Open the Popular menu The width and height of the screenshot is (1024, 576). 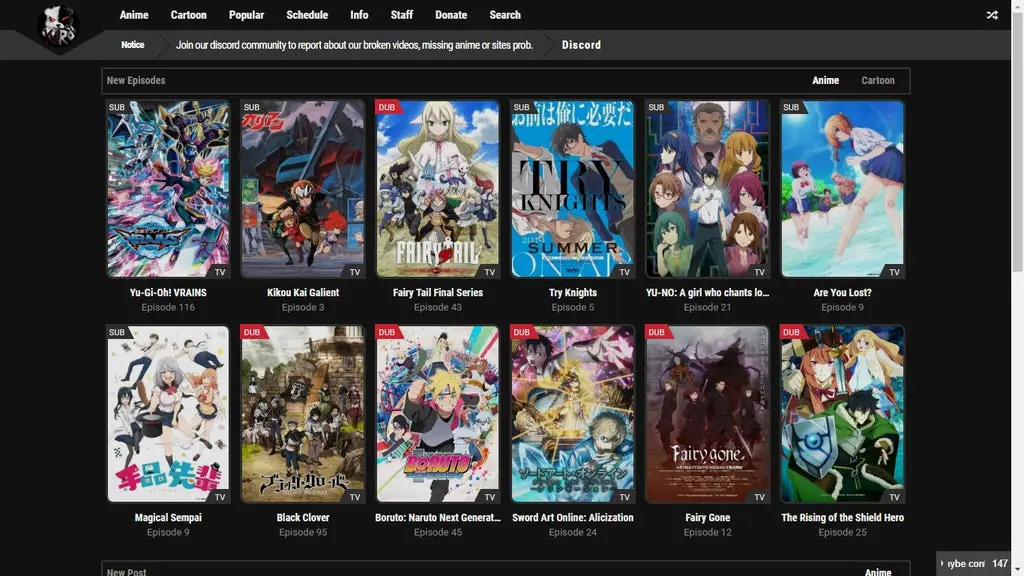click(246, 14)
